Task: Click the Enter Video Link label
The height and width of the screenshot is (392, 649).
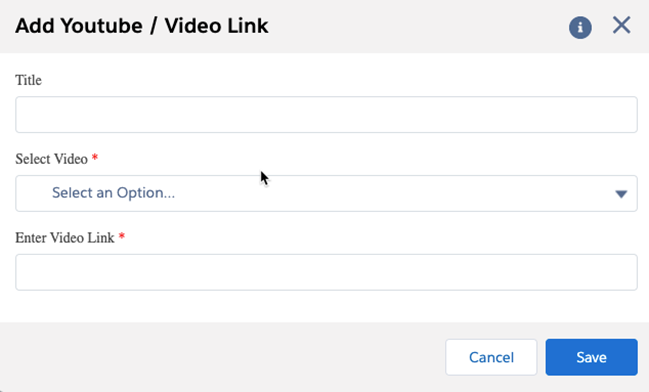Action: pos(65,238)
